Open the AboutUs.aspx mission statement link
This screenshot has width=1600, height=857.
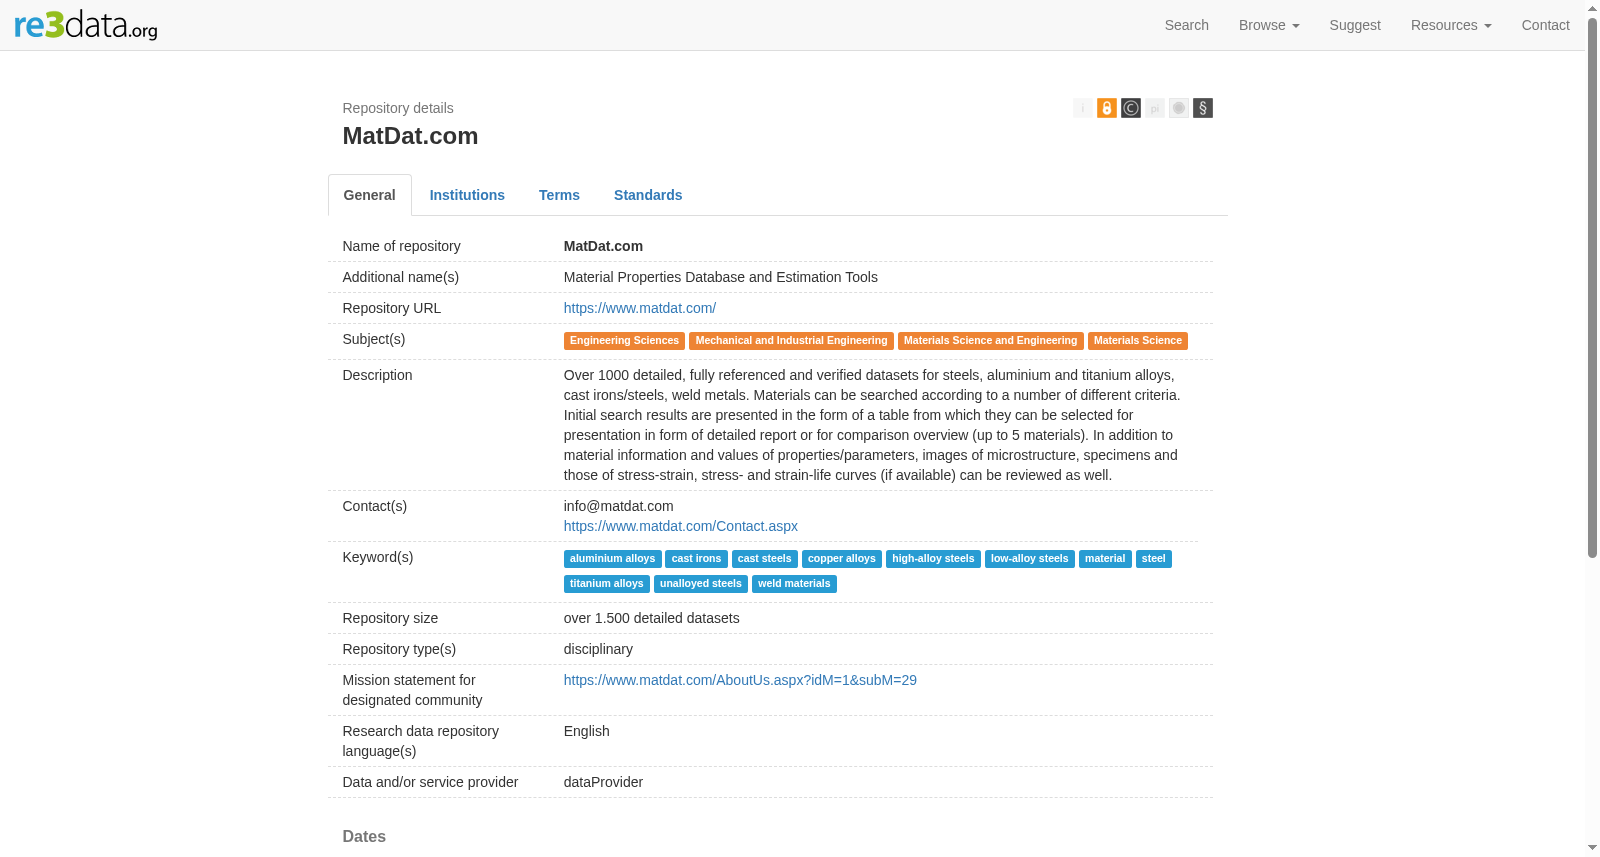[740, 680]
